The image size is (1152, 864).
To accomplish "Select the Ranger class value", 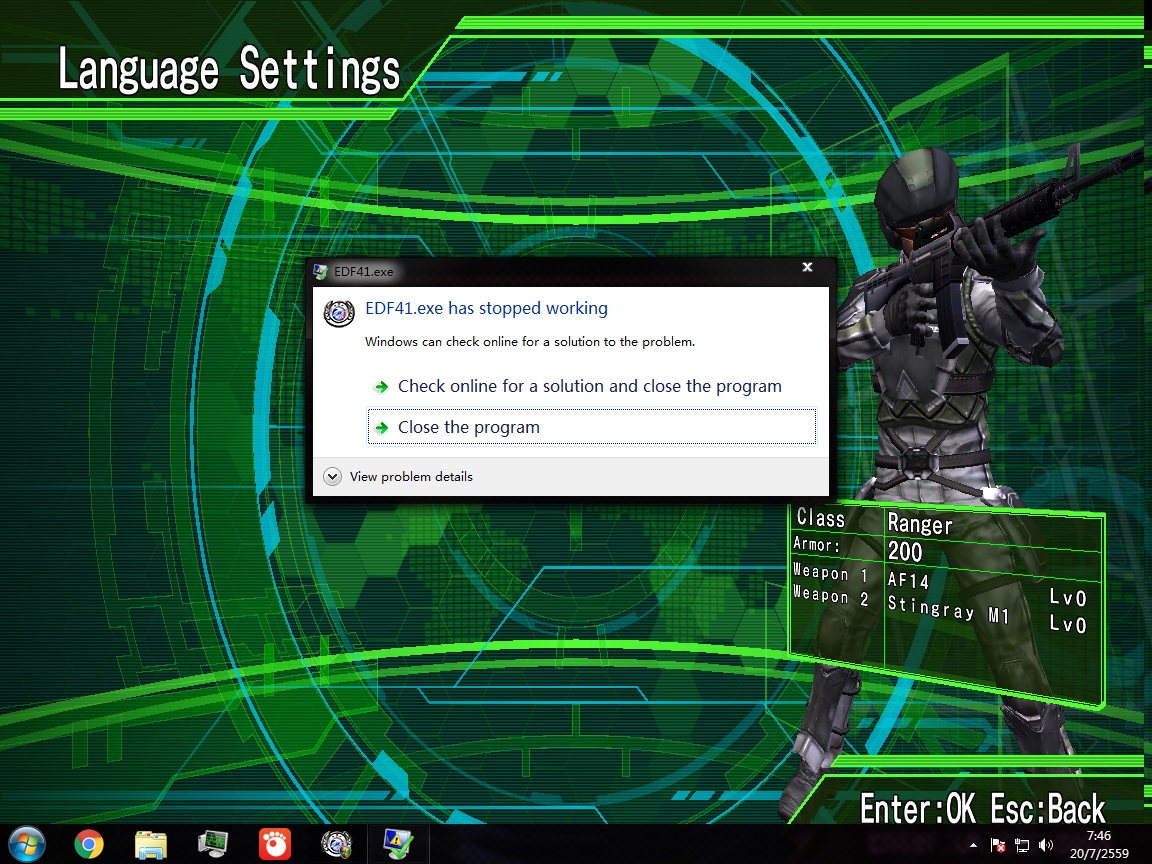I will 920,524.
